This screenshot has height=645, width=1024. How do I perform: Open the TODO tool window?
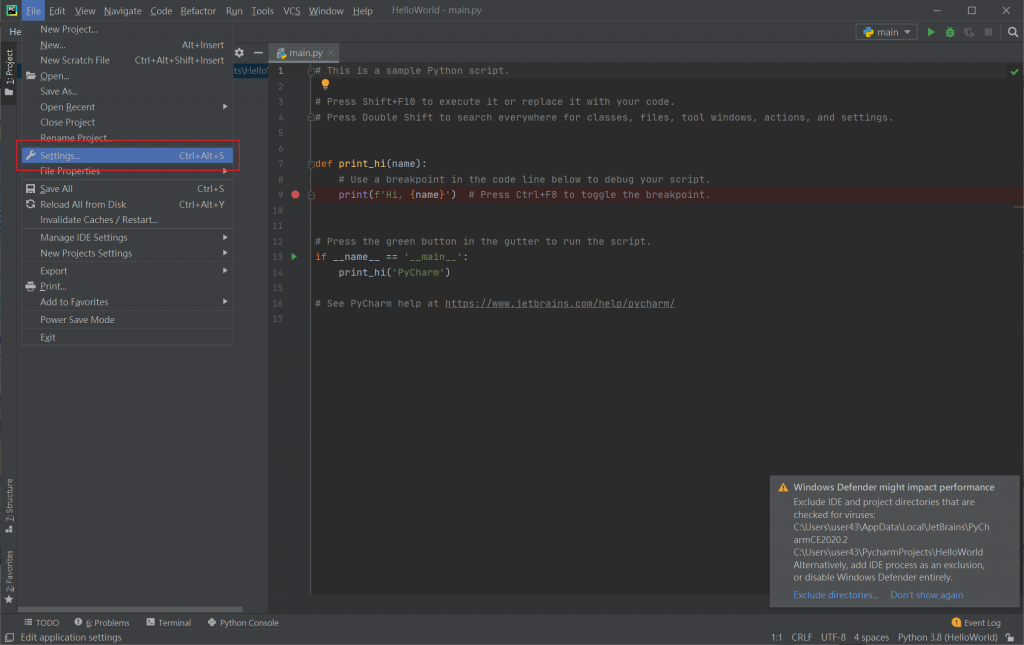[x=41, y=623]
